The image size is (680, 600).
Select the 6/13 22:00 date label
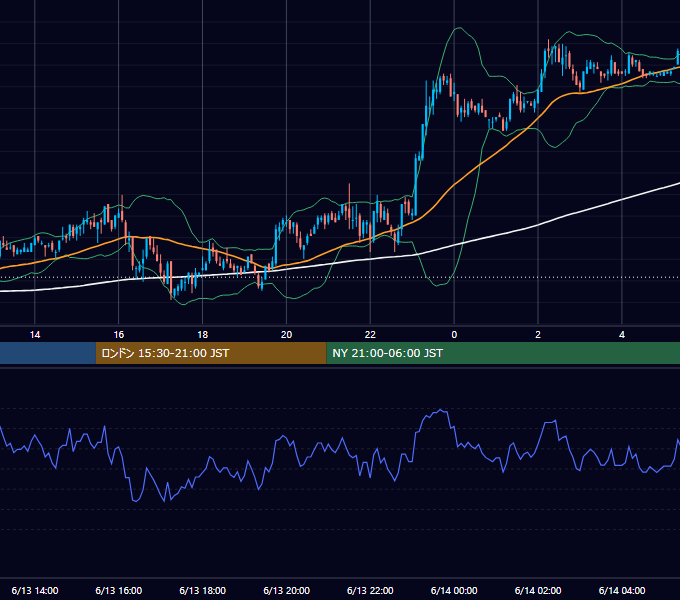[x=370, y=590]
